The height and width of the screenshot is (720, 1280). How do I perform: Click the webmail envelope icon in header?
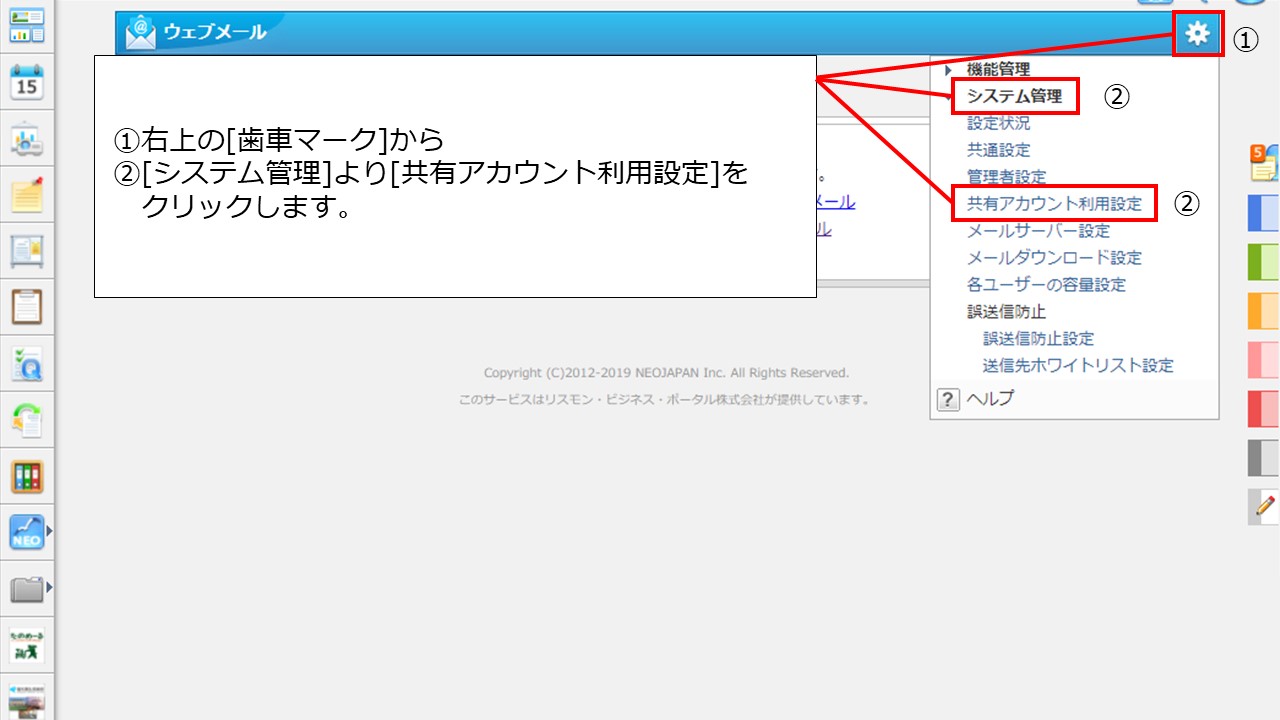tap(141, 33)
